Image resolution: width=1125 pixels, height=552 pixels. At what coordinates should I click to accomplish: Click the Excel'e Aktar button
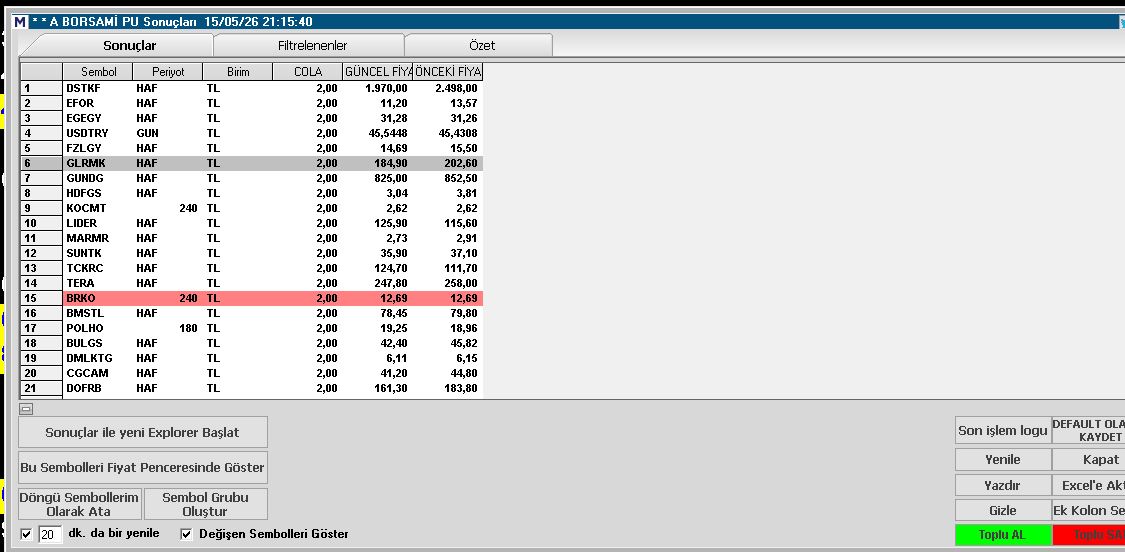1088,485
